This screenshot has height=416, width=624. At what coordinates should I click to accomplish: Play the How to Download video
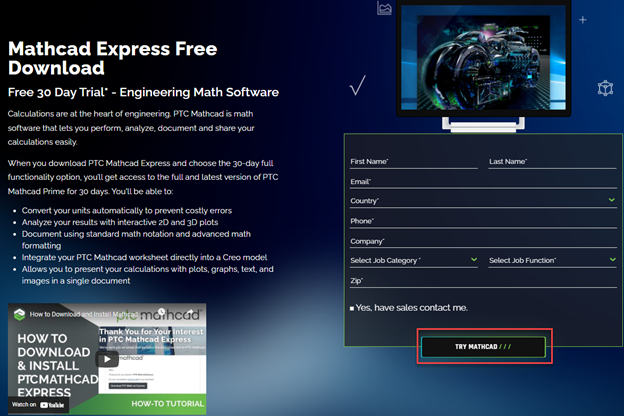point(107,359)
